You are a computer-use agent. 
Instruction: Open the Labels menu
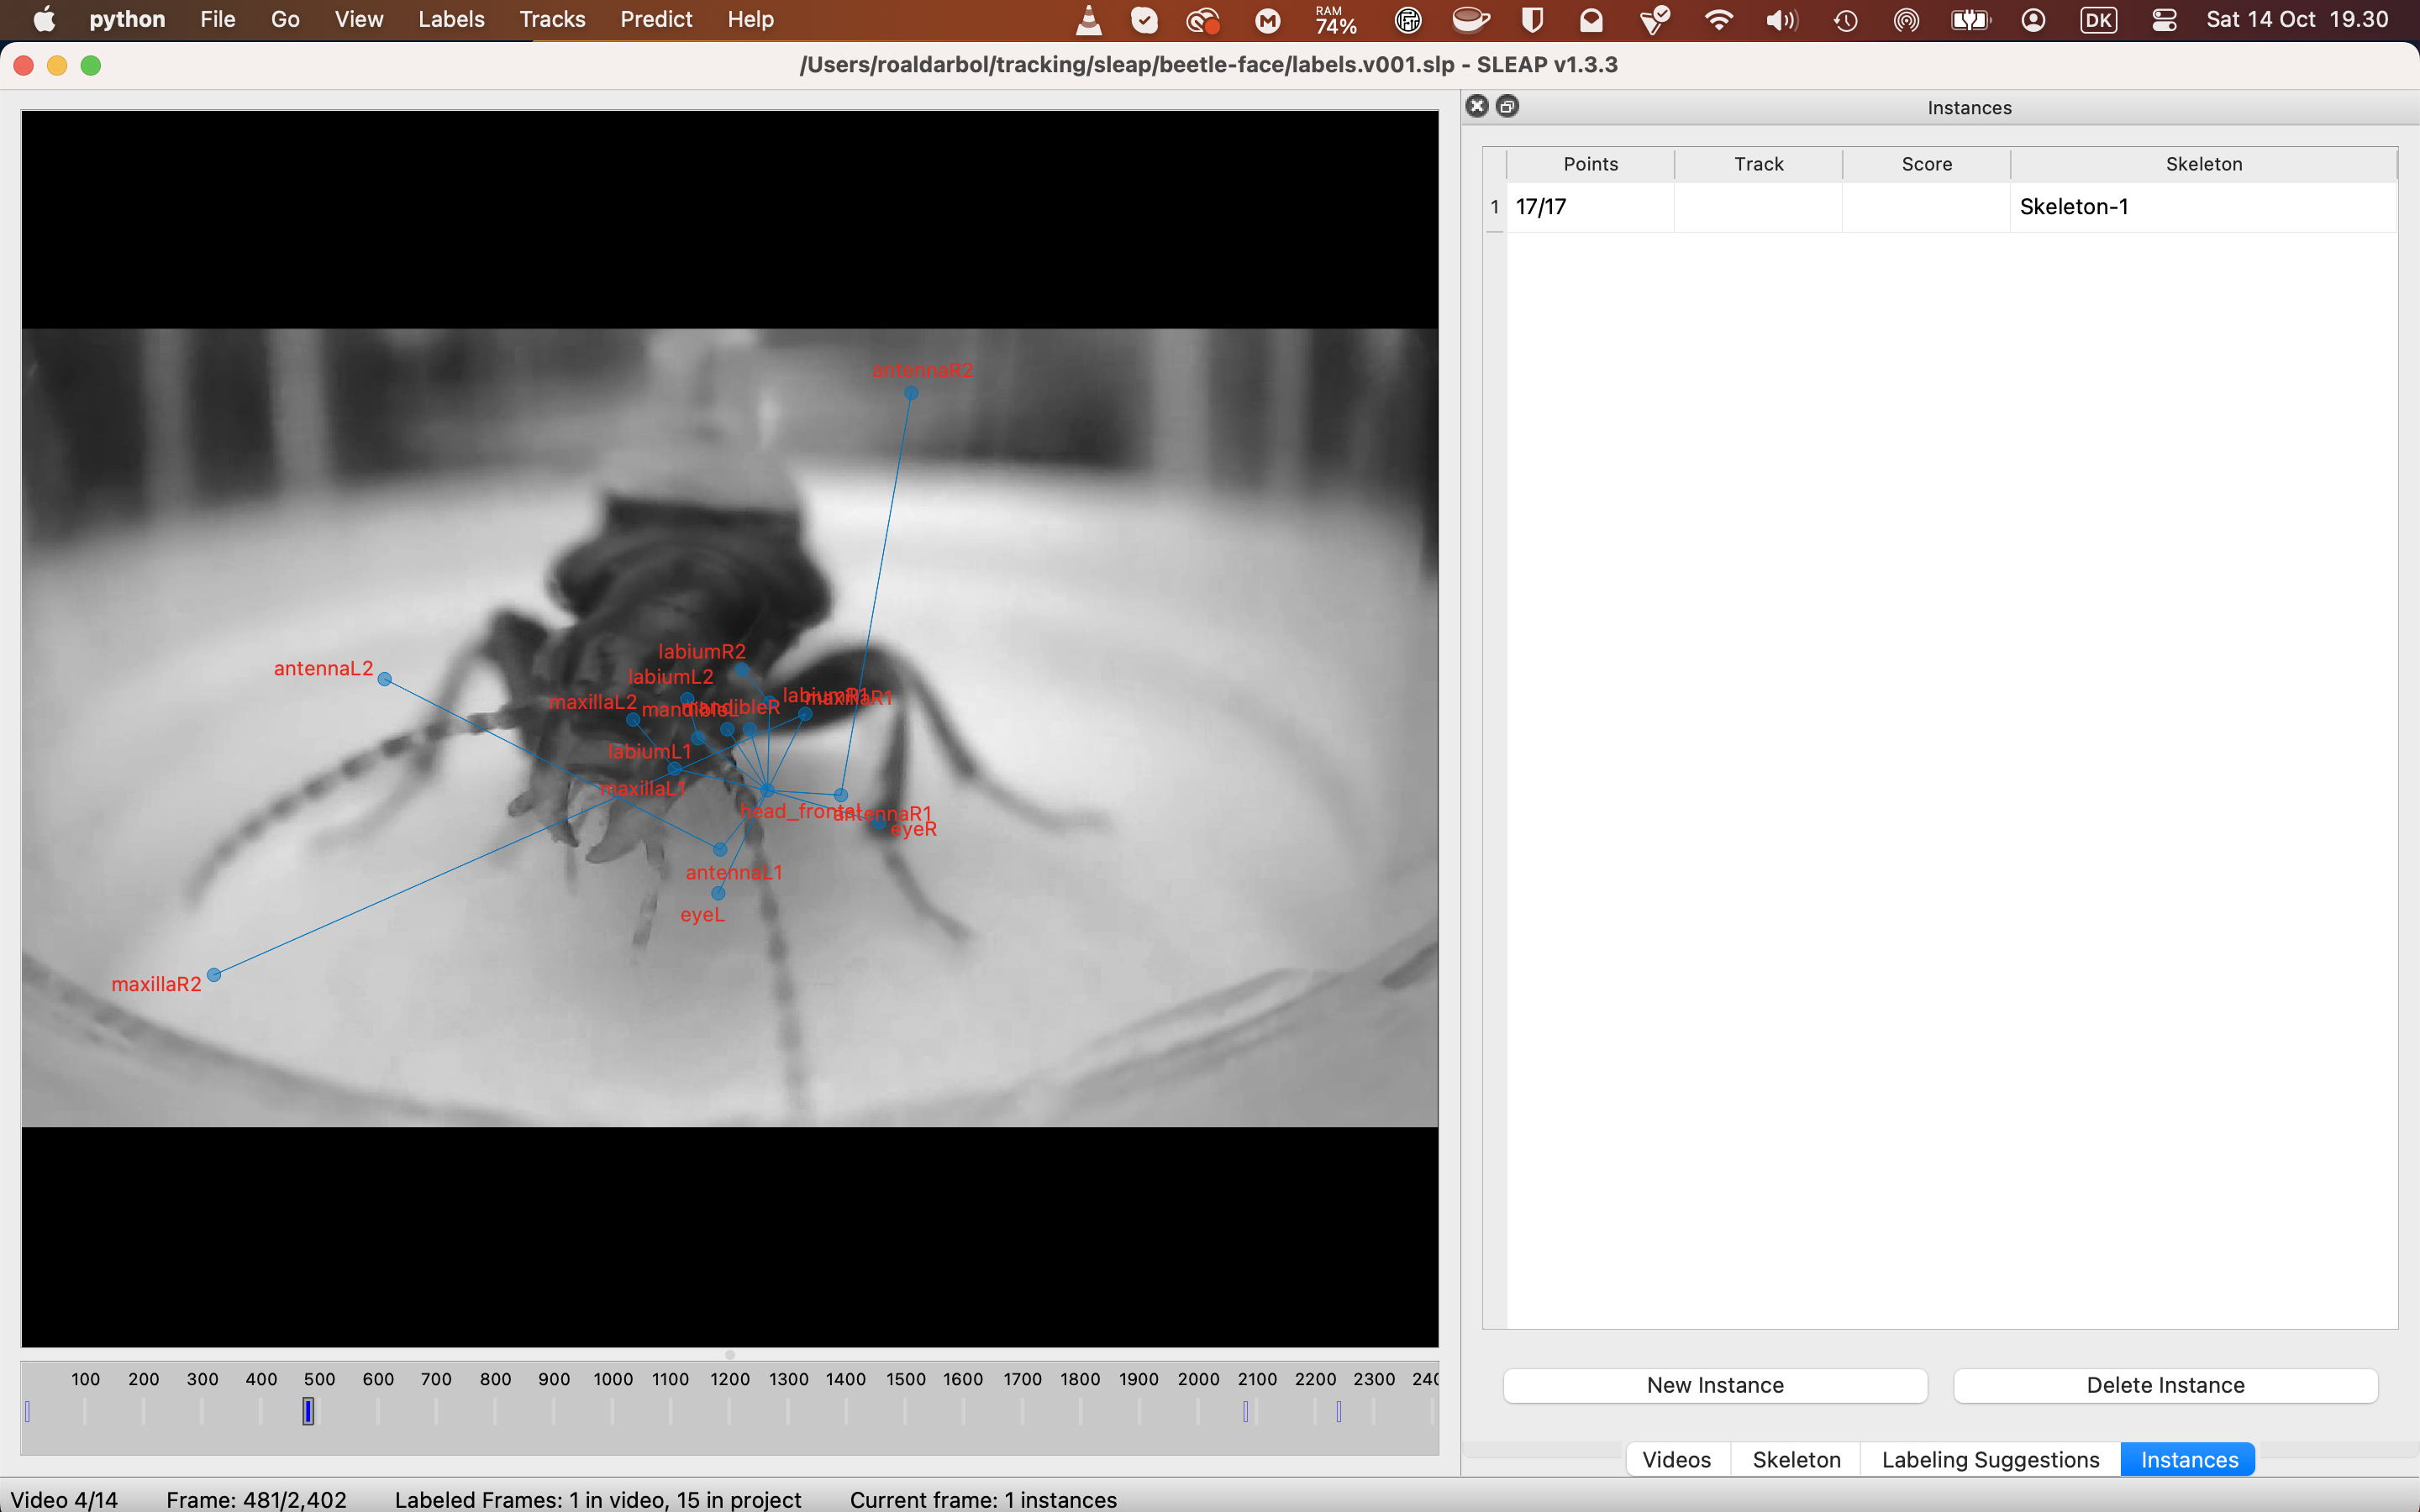[451, 19]
